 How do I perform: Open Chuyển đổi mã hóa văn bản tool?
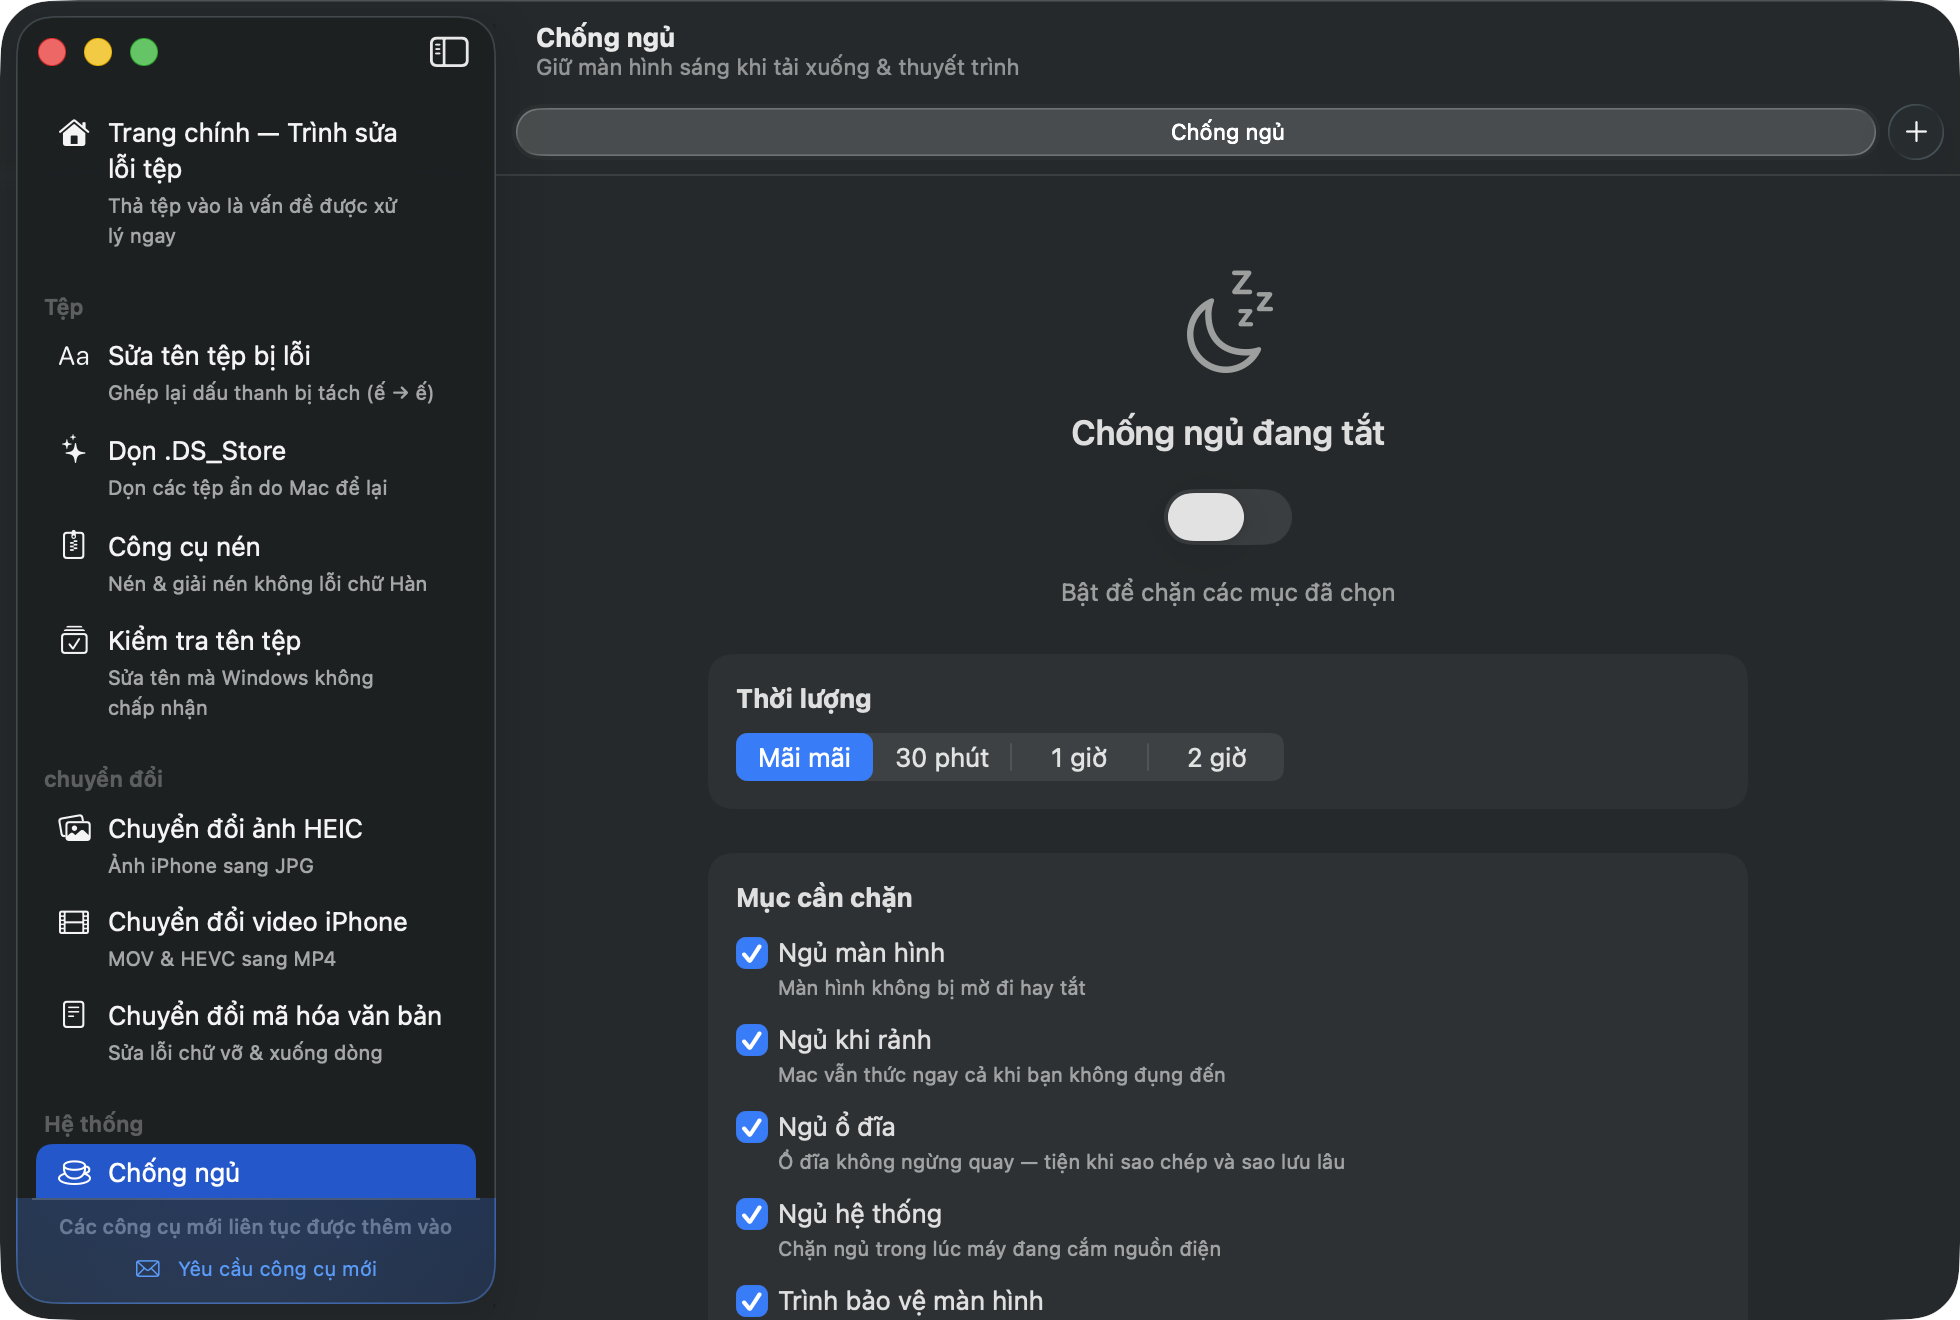pyautogui.click(x=256, y=1033)
